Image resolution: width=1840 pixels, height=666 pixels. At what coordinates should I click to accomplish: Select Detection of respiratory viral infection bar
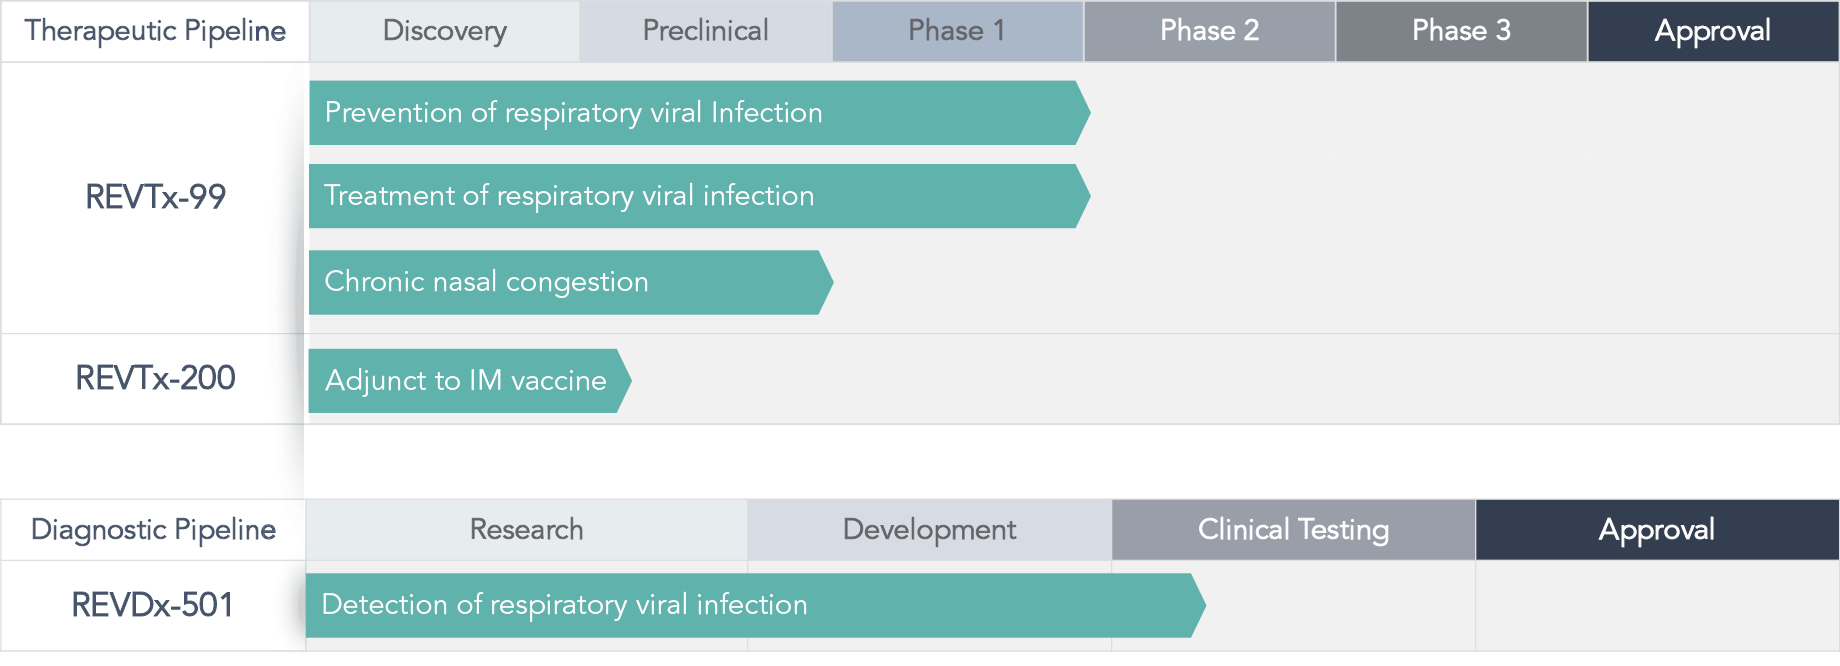(755, 605)
